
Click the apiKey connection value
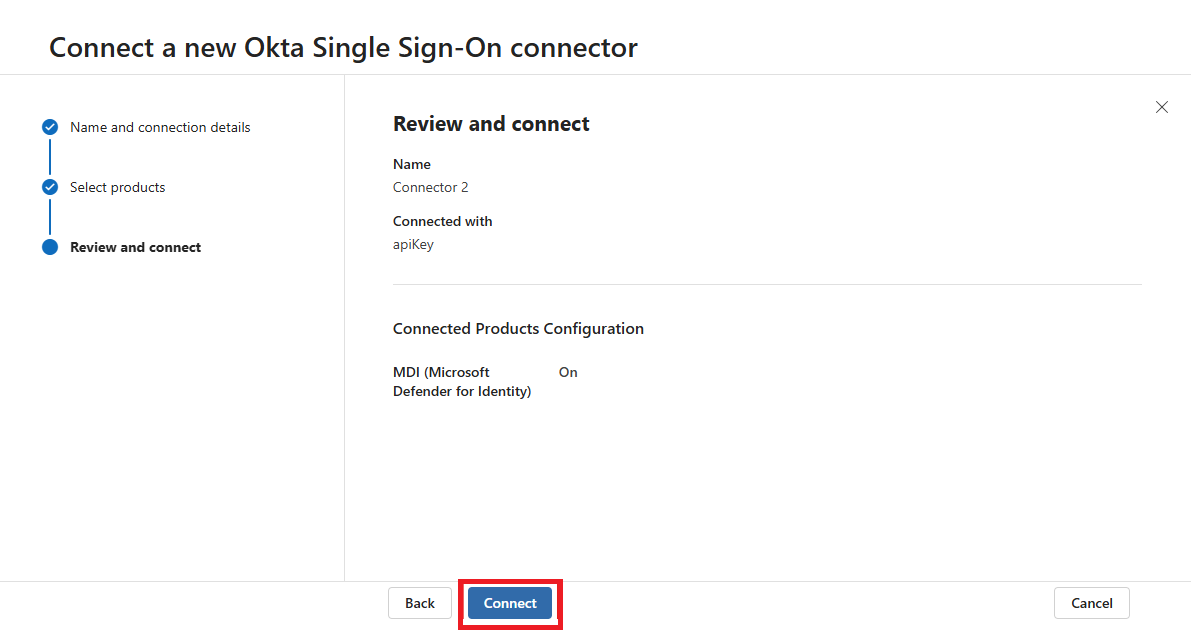tap(413, 244)
